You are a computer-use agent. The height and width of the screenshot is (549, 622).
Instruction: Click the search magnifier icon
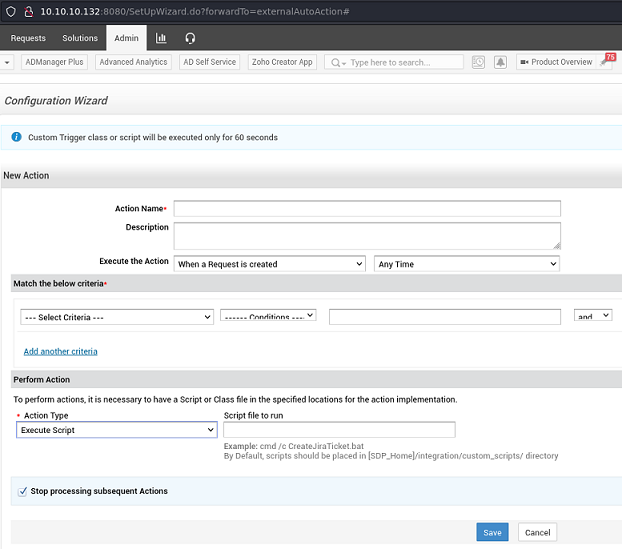335,62
